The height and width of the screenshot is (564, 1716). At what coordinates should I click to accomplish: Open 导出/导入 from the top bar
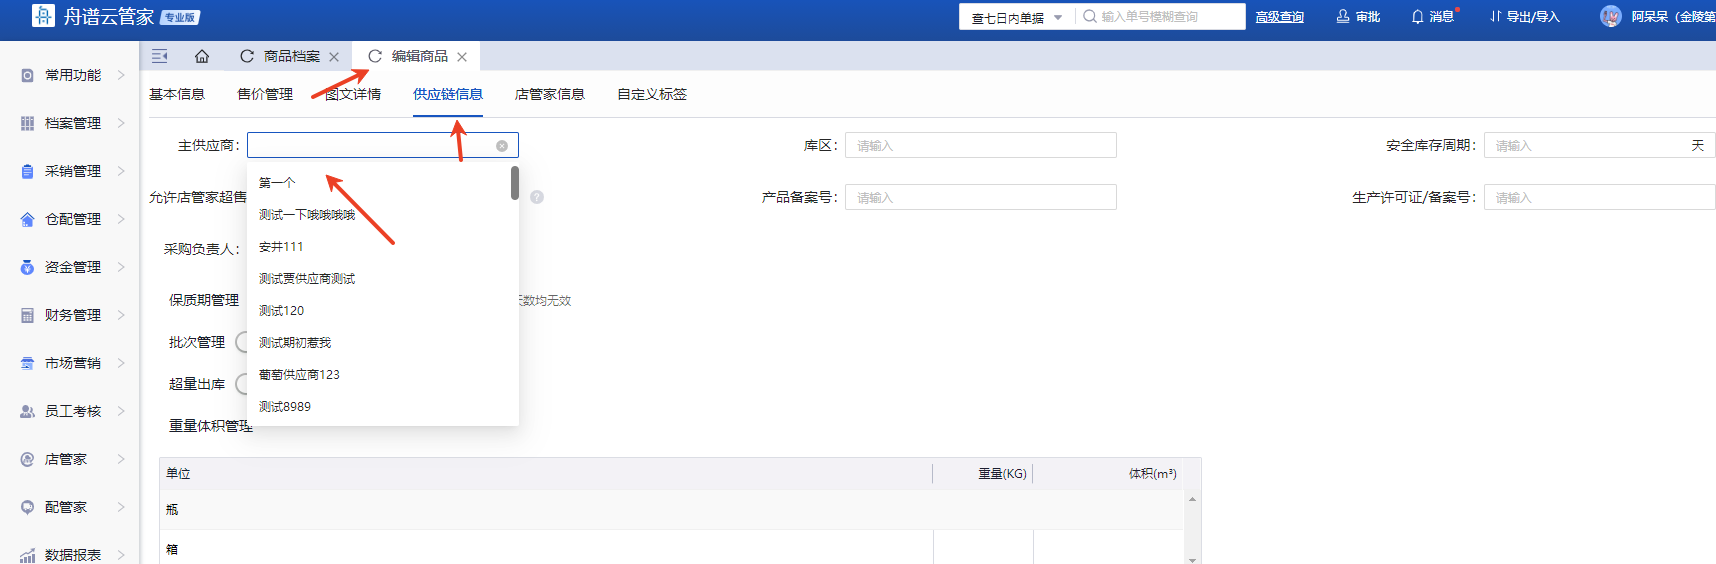coord(1525,17)
